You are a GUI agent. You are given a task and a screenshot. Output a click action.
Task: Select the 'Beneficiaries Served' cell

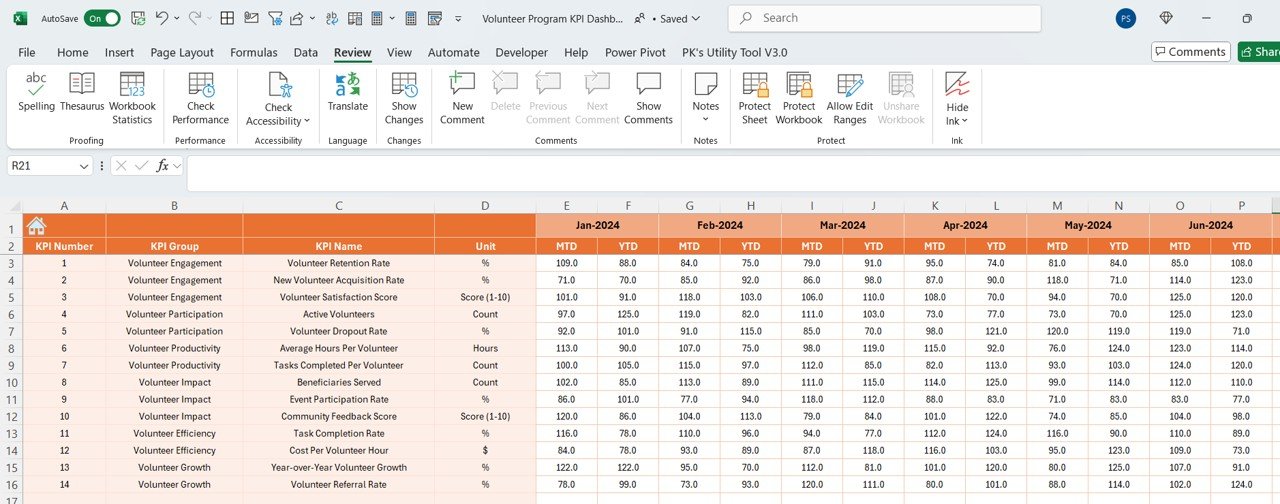tap(338, 382)
